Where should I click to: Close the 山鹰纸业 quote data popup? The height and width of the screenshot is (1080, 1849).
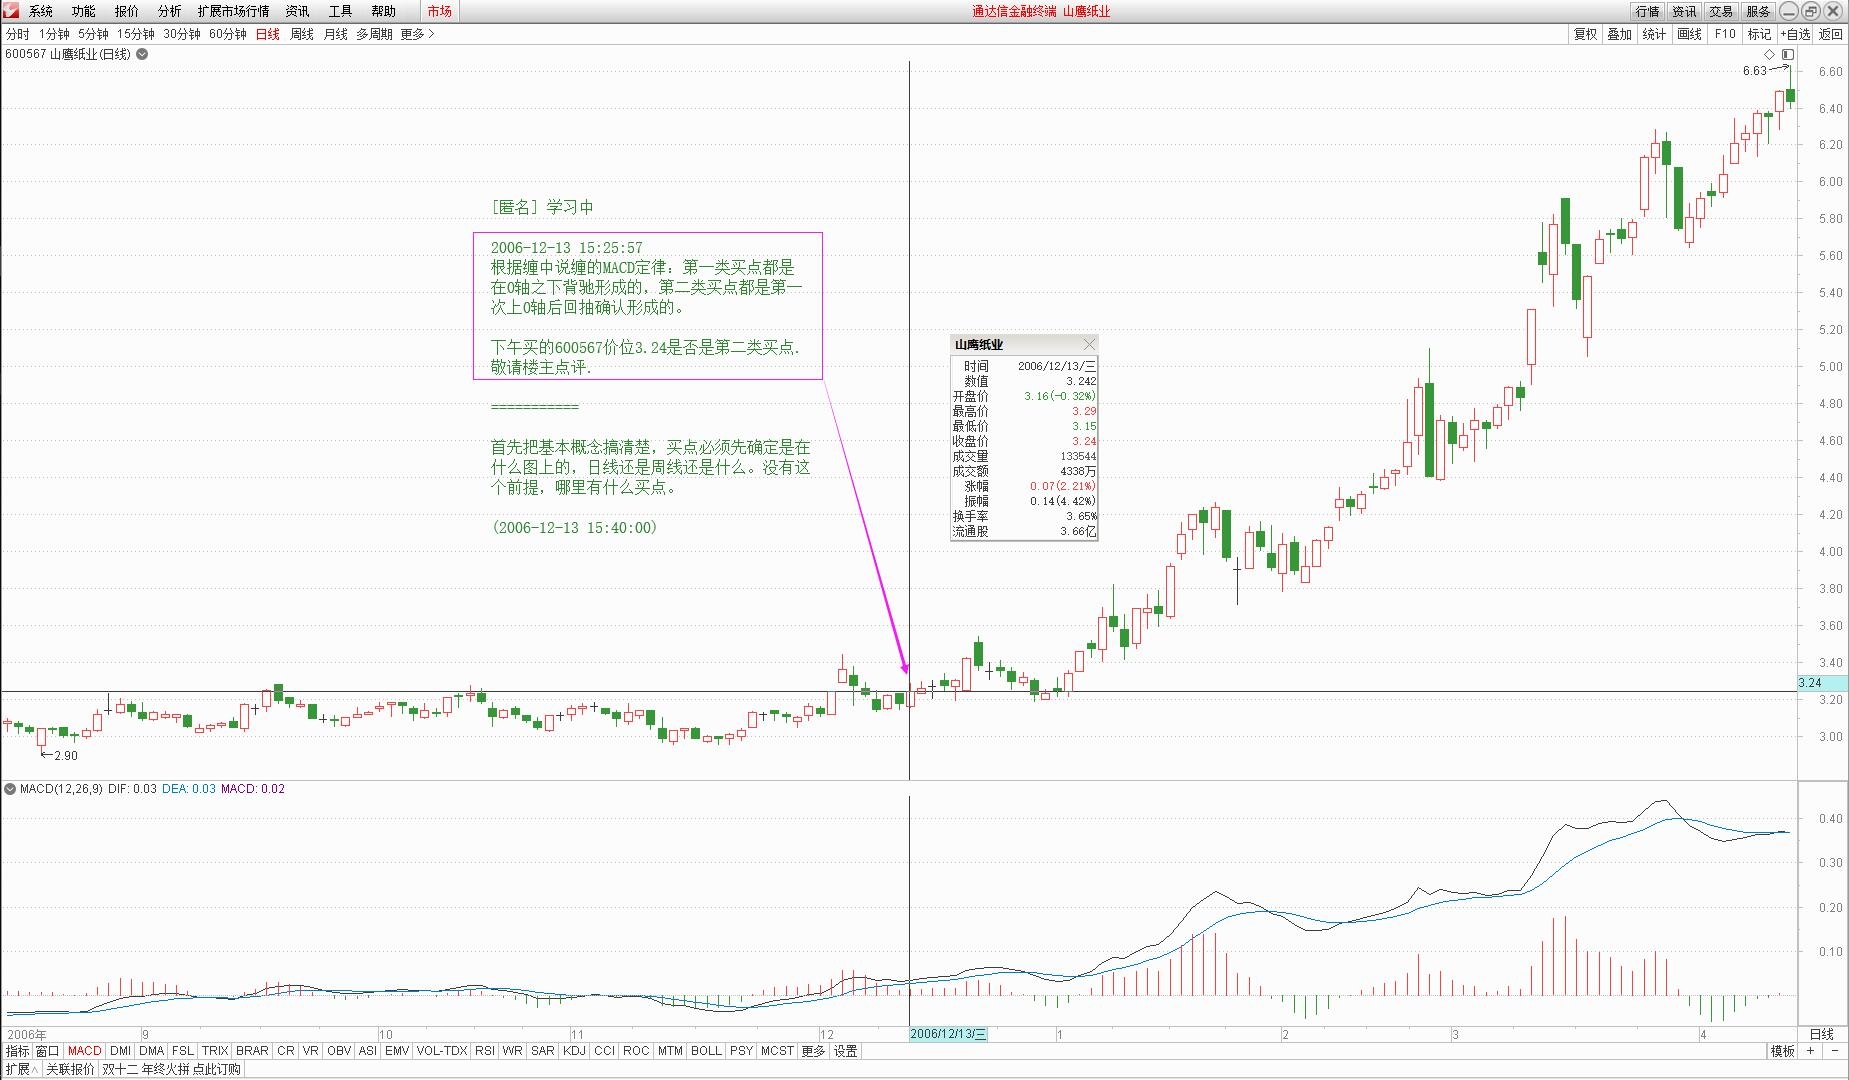click(x=1089, y=343)
